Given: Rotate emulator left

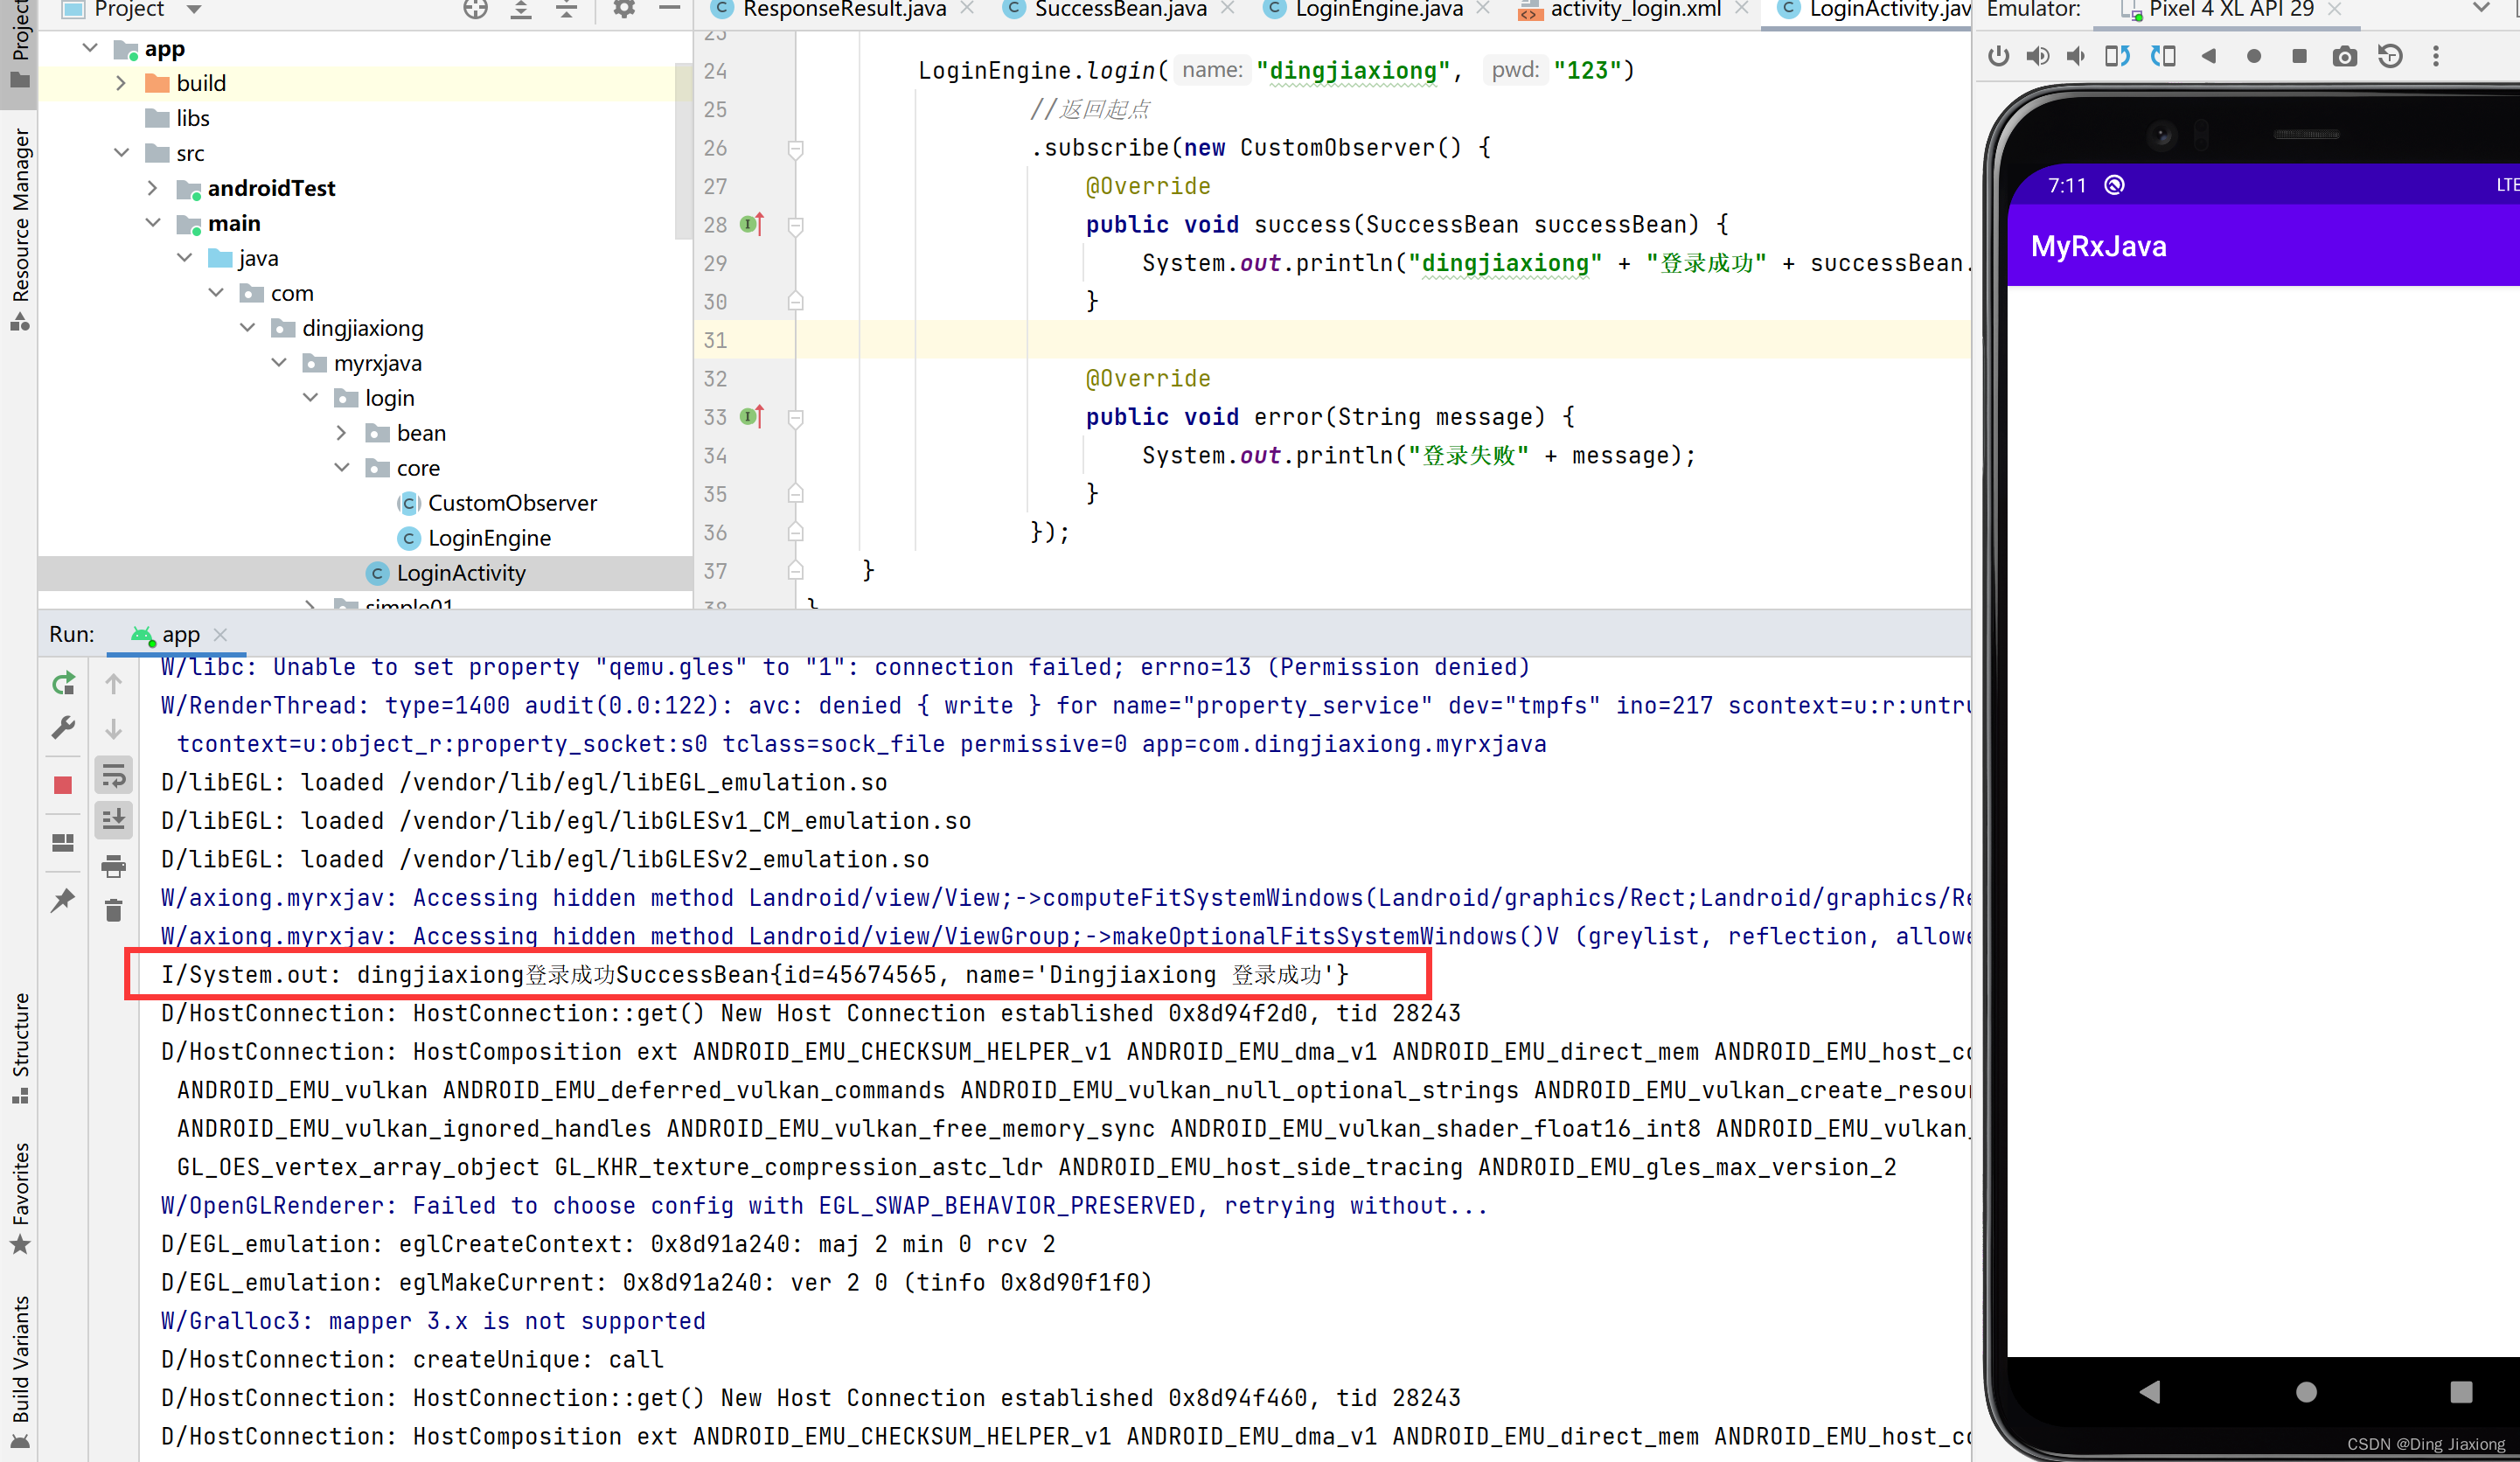Looking at the screenshot, I should point(2117,56).
